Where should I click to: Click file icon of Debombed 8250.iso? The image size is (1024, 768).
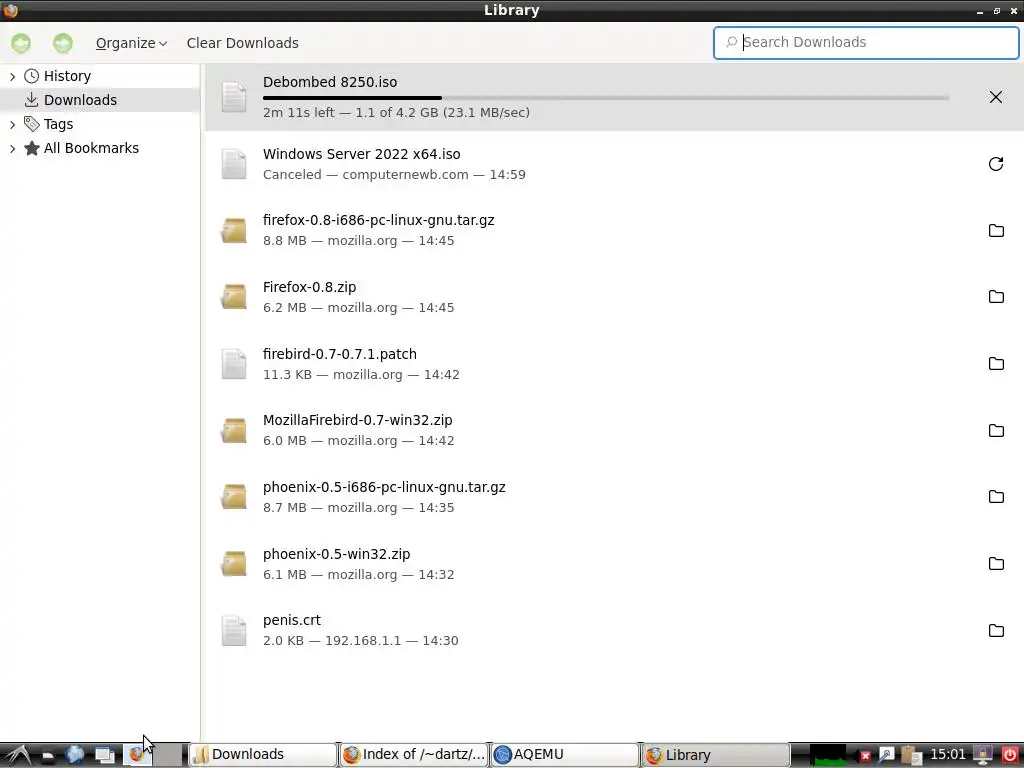[234, 97]
